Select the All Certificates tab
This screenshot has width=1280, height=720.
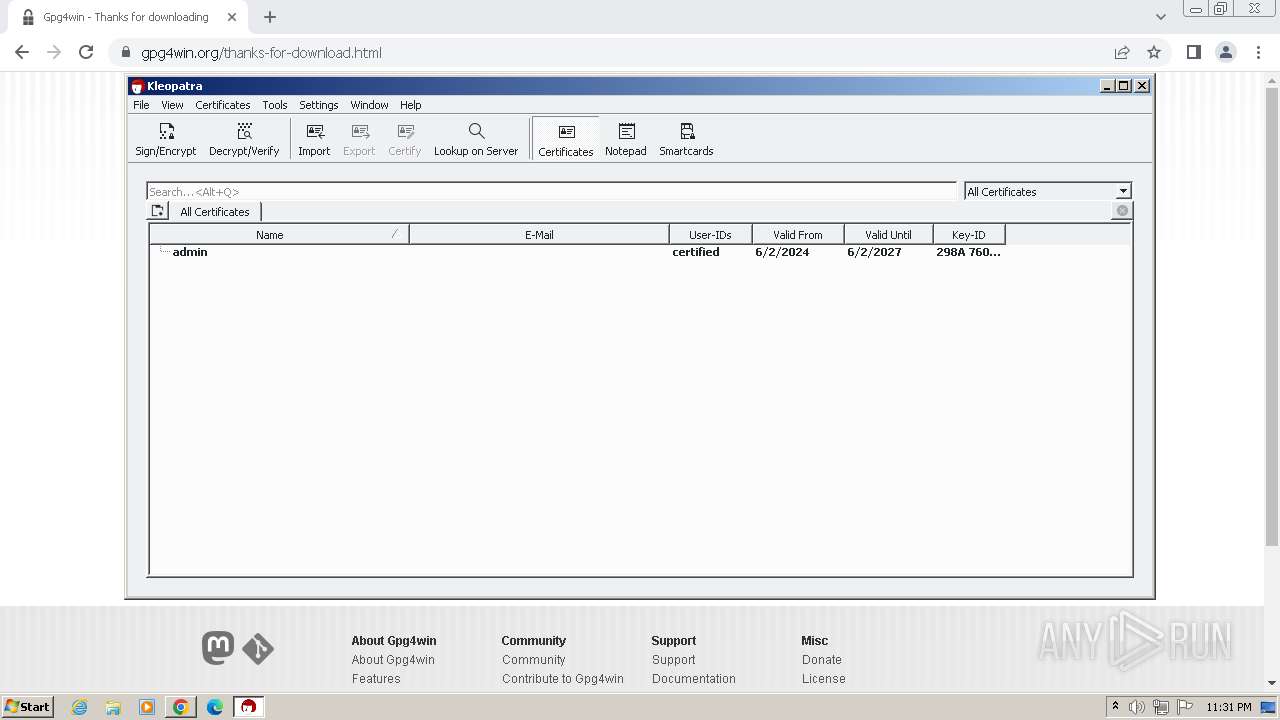(x=215, y=211)
